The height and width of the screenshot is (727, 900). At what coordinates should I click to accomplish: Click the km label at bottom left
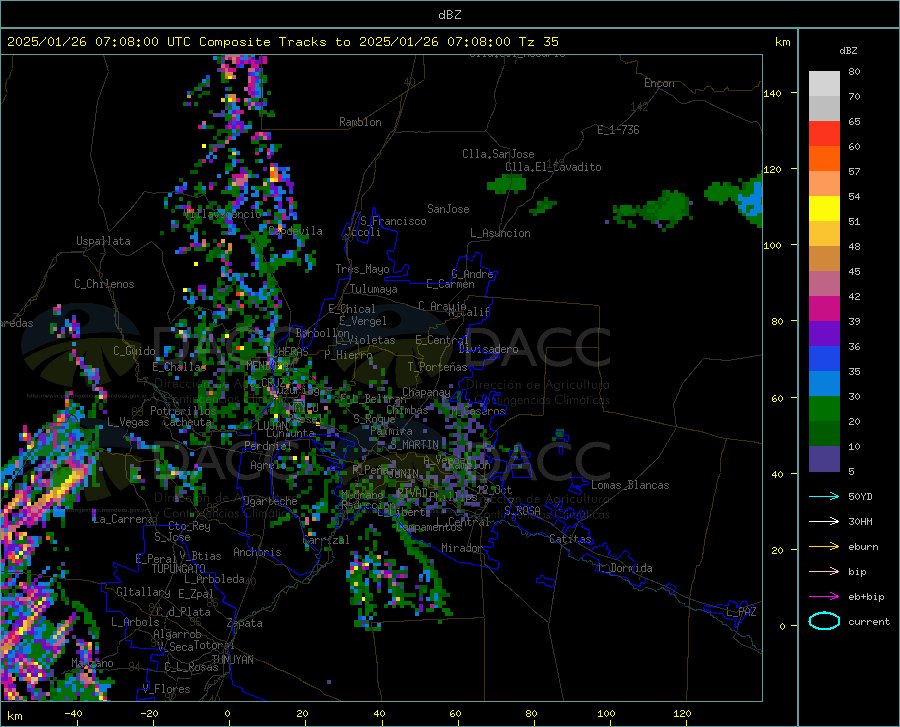click(x=14, y=716)
